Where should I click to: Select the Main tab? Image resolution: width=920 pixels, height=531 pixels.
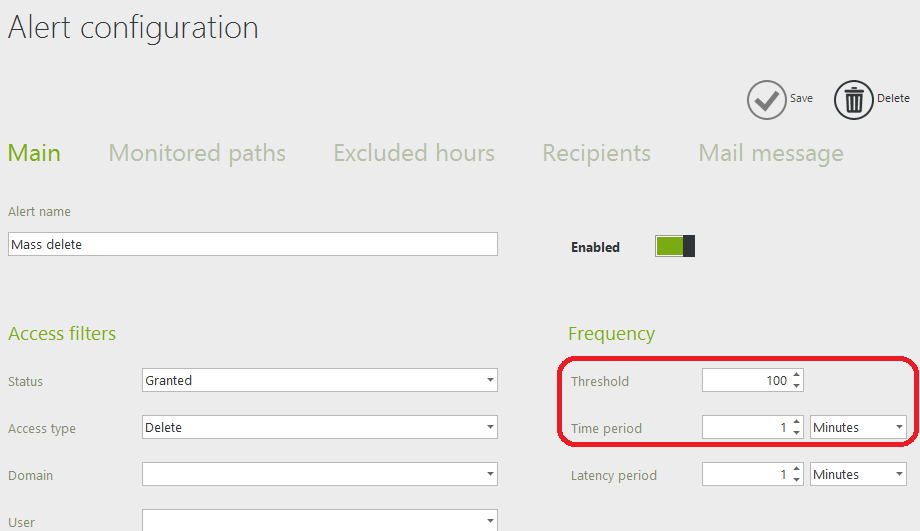tap(34, 153)
